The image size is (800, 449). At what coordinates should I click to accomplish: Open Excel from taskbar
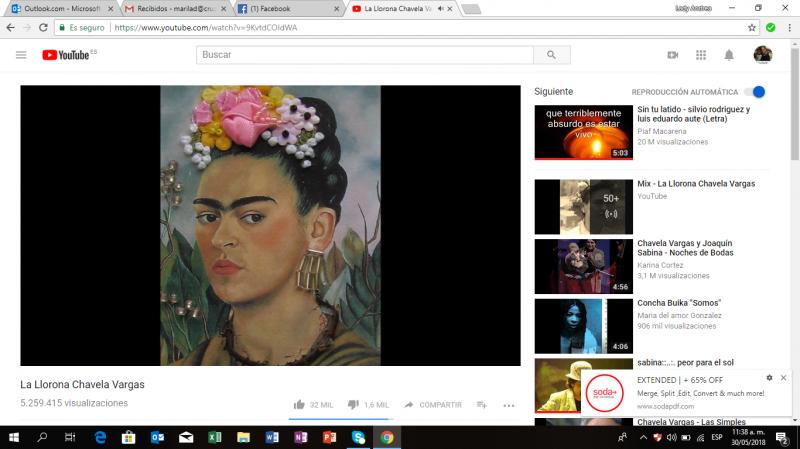pyautogui.click(x=215, y=437)
